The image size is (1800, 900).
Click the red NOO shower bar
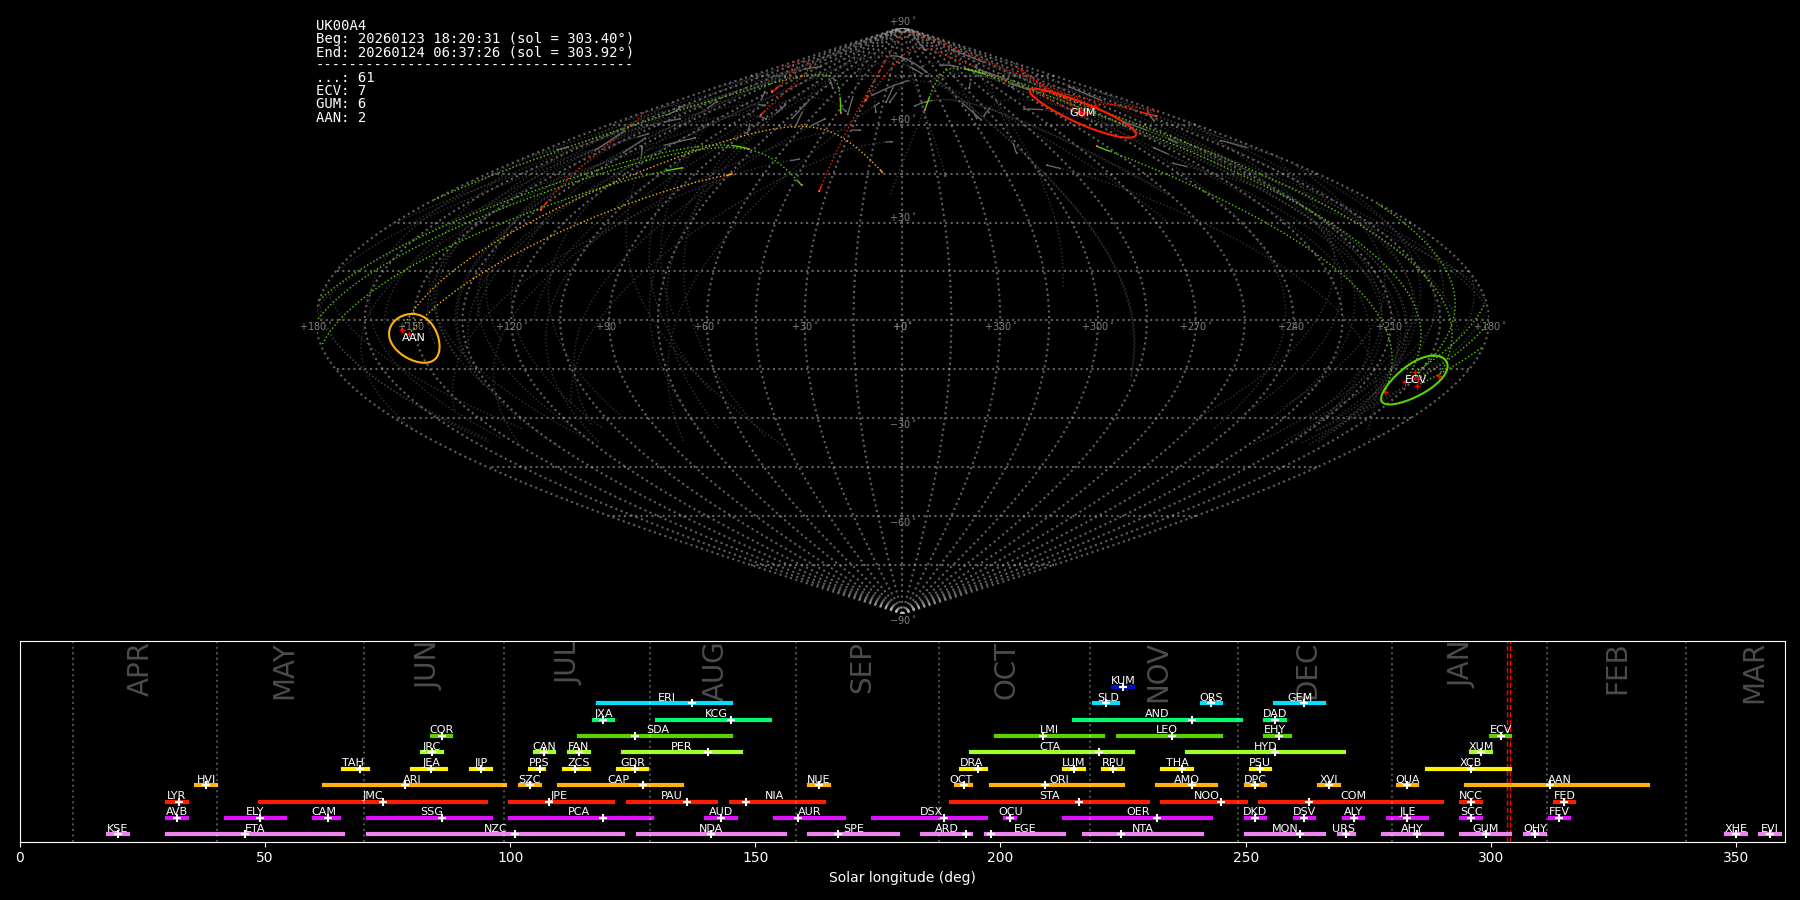click(1203, 802)
